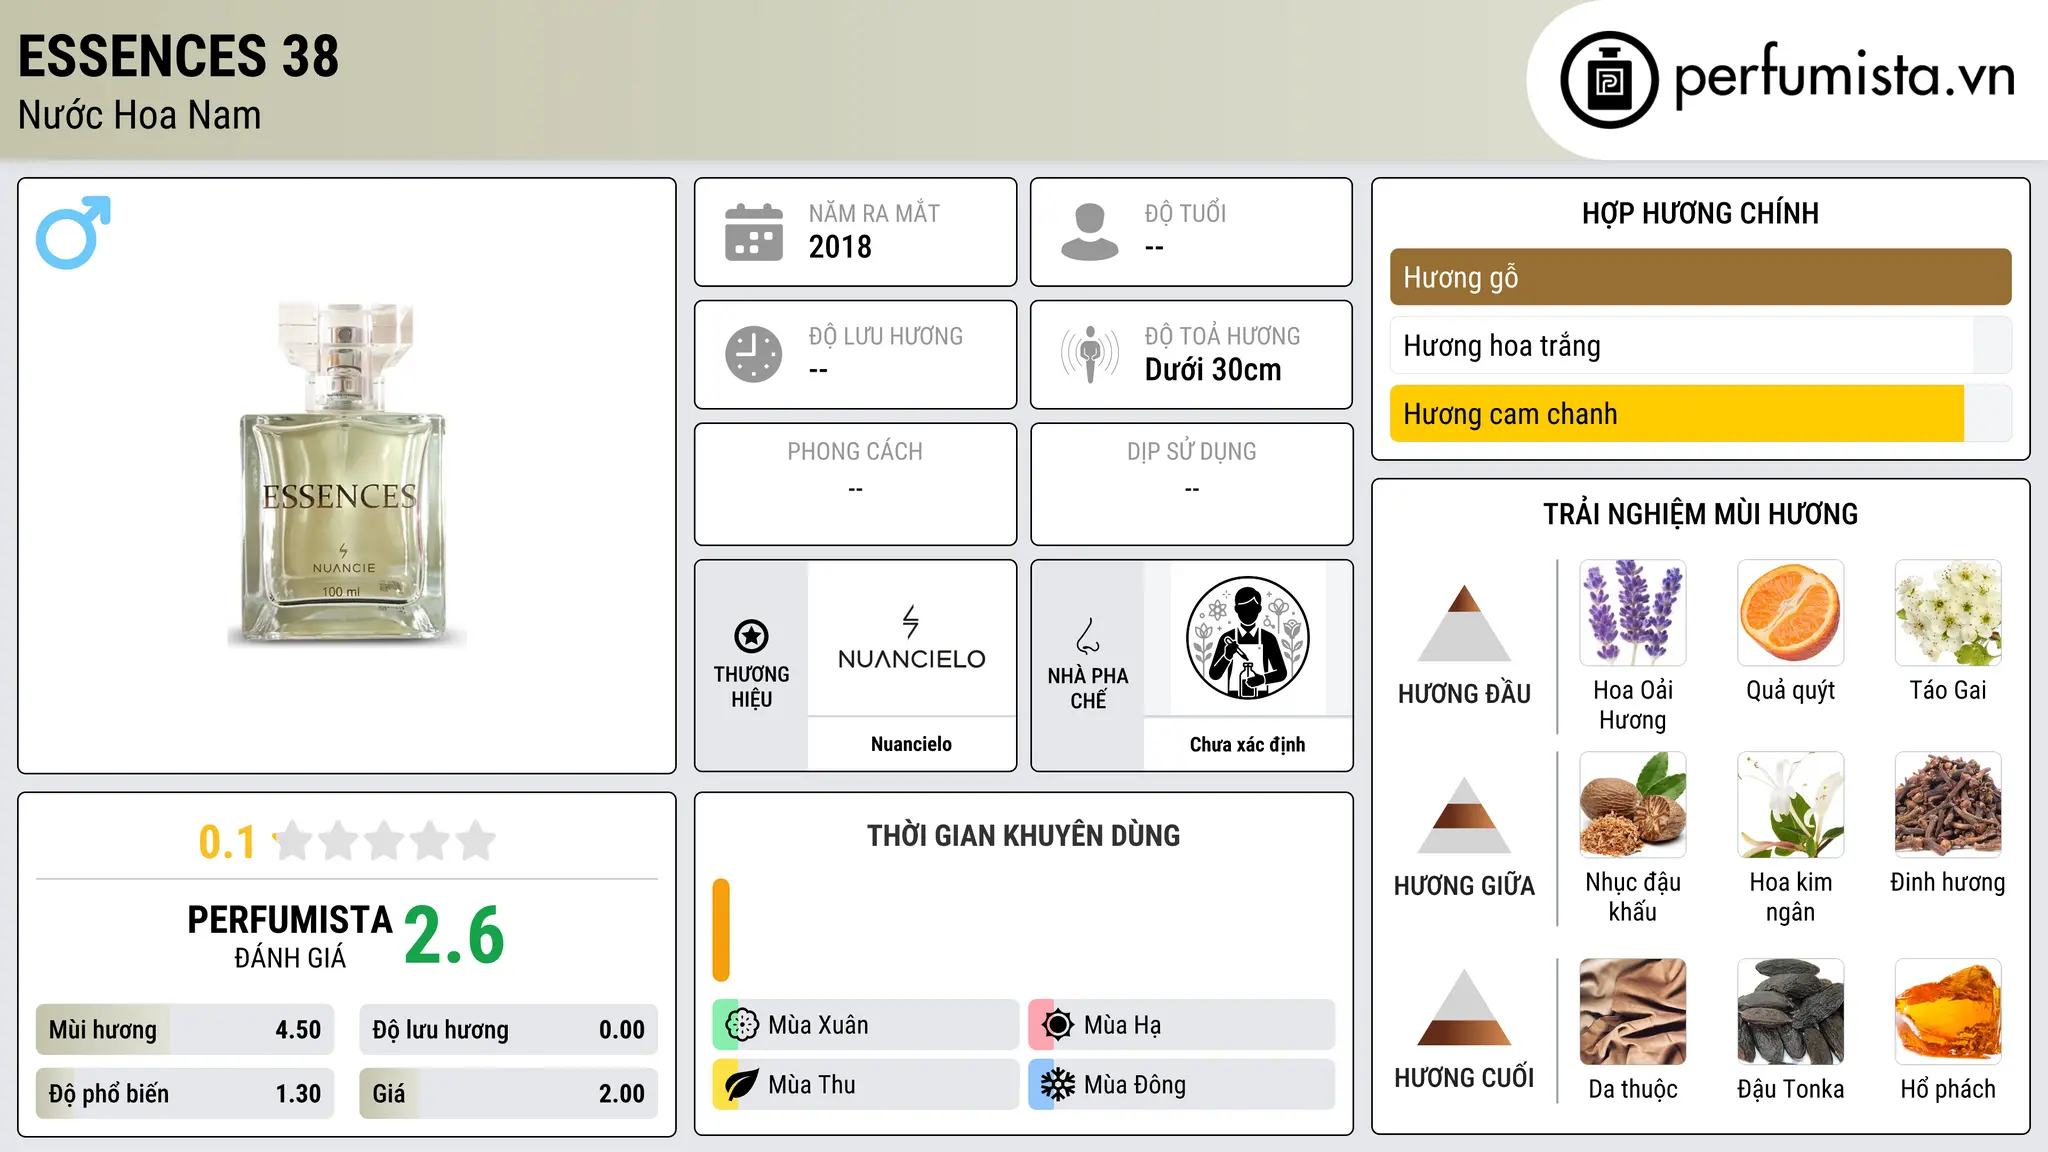2048x1152 pixels.
Task: Click the Giá 2.00 score bar
Action: click(x=508, y=1093)
